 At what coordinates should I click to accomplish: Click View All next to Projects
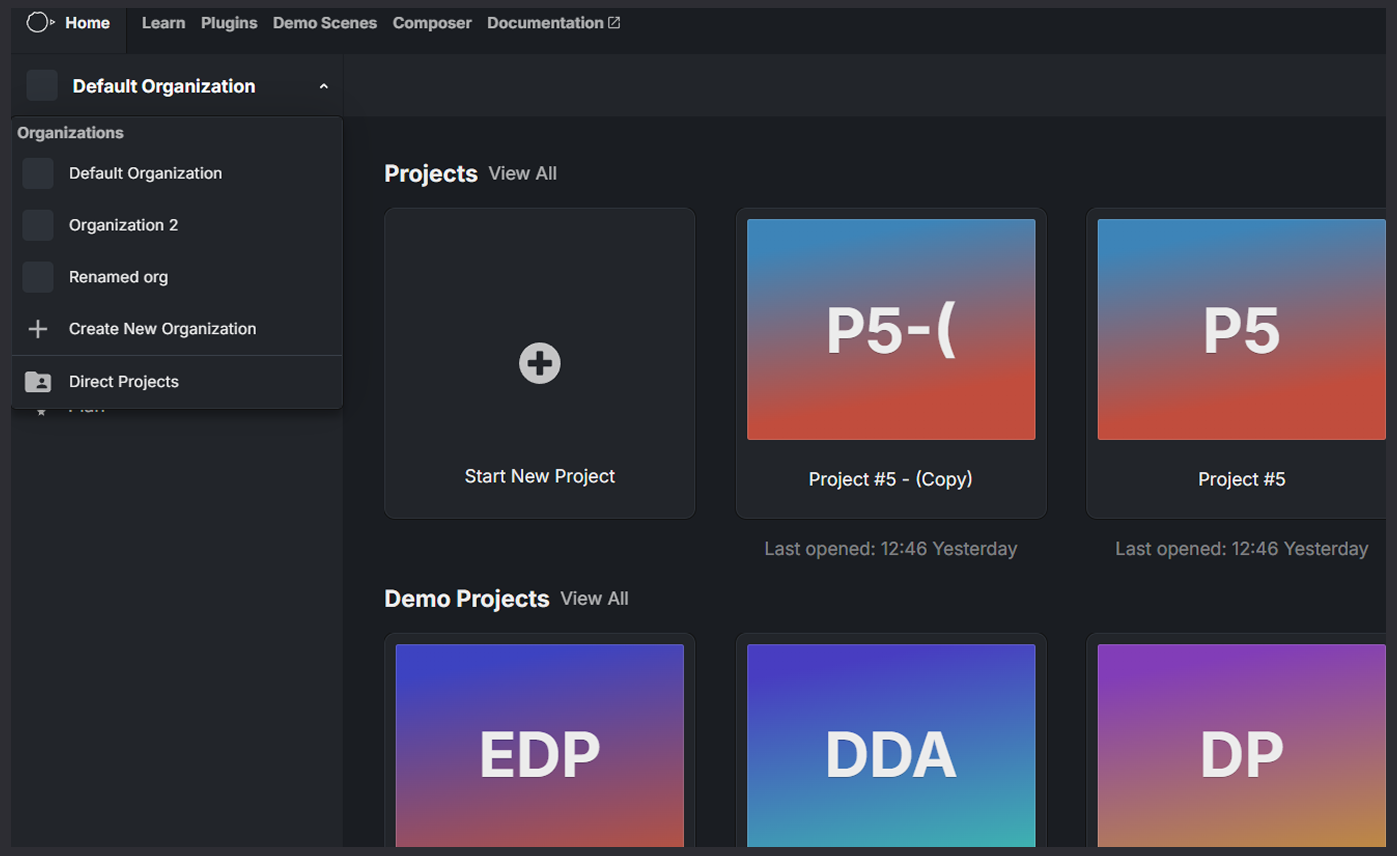click(x=522, y=173)
